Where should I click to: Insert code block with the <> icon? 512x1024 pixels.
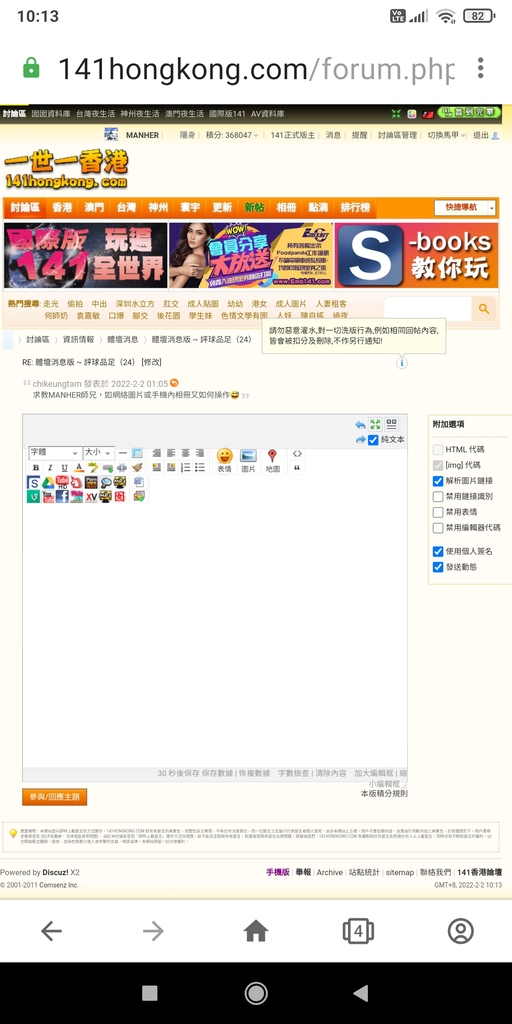297,454
